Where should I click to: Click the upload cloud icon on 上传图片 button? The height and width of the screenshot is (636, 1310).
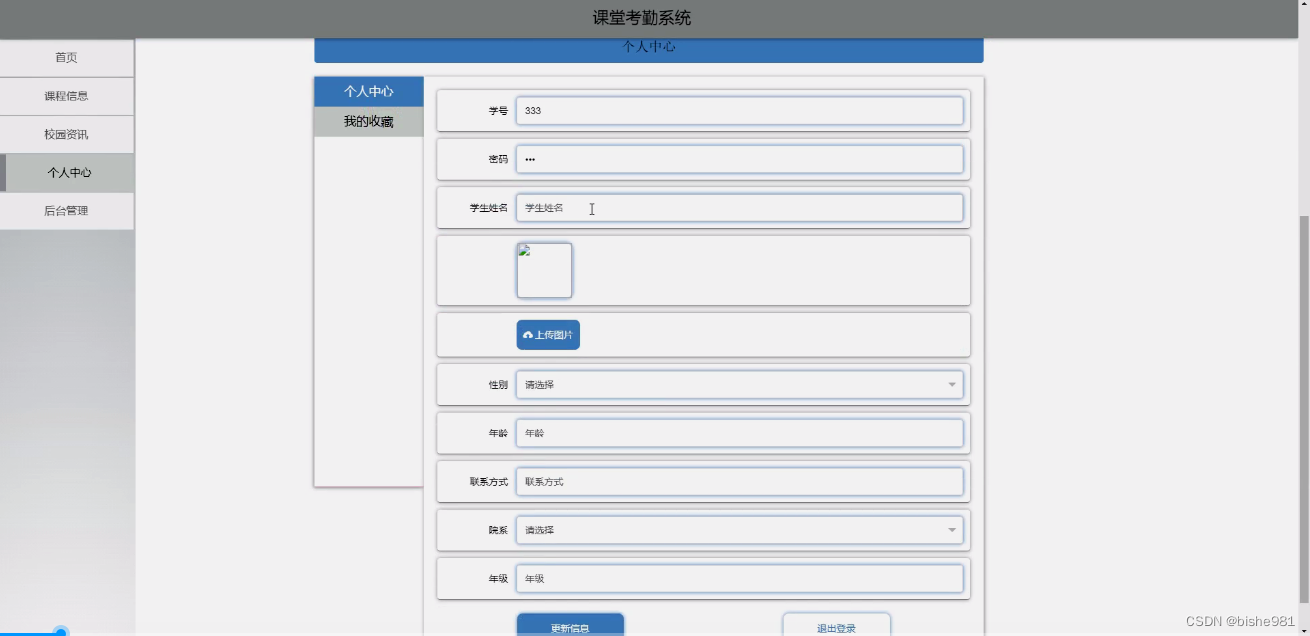point(529,335)
